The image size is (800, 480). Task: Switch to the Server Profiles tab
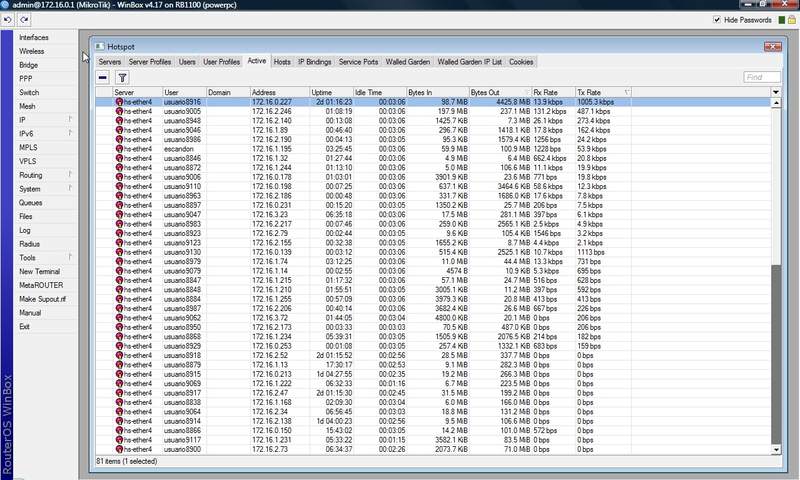[x=150, y=62]
